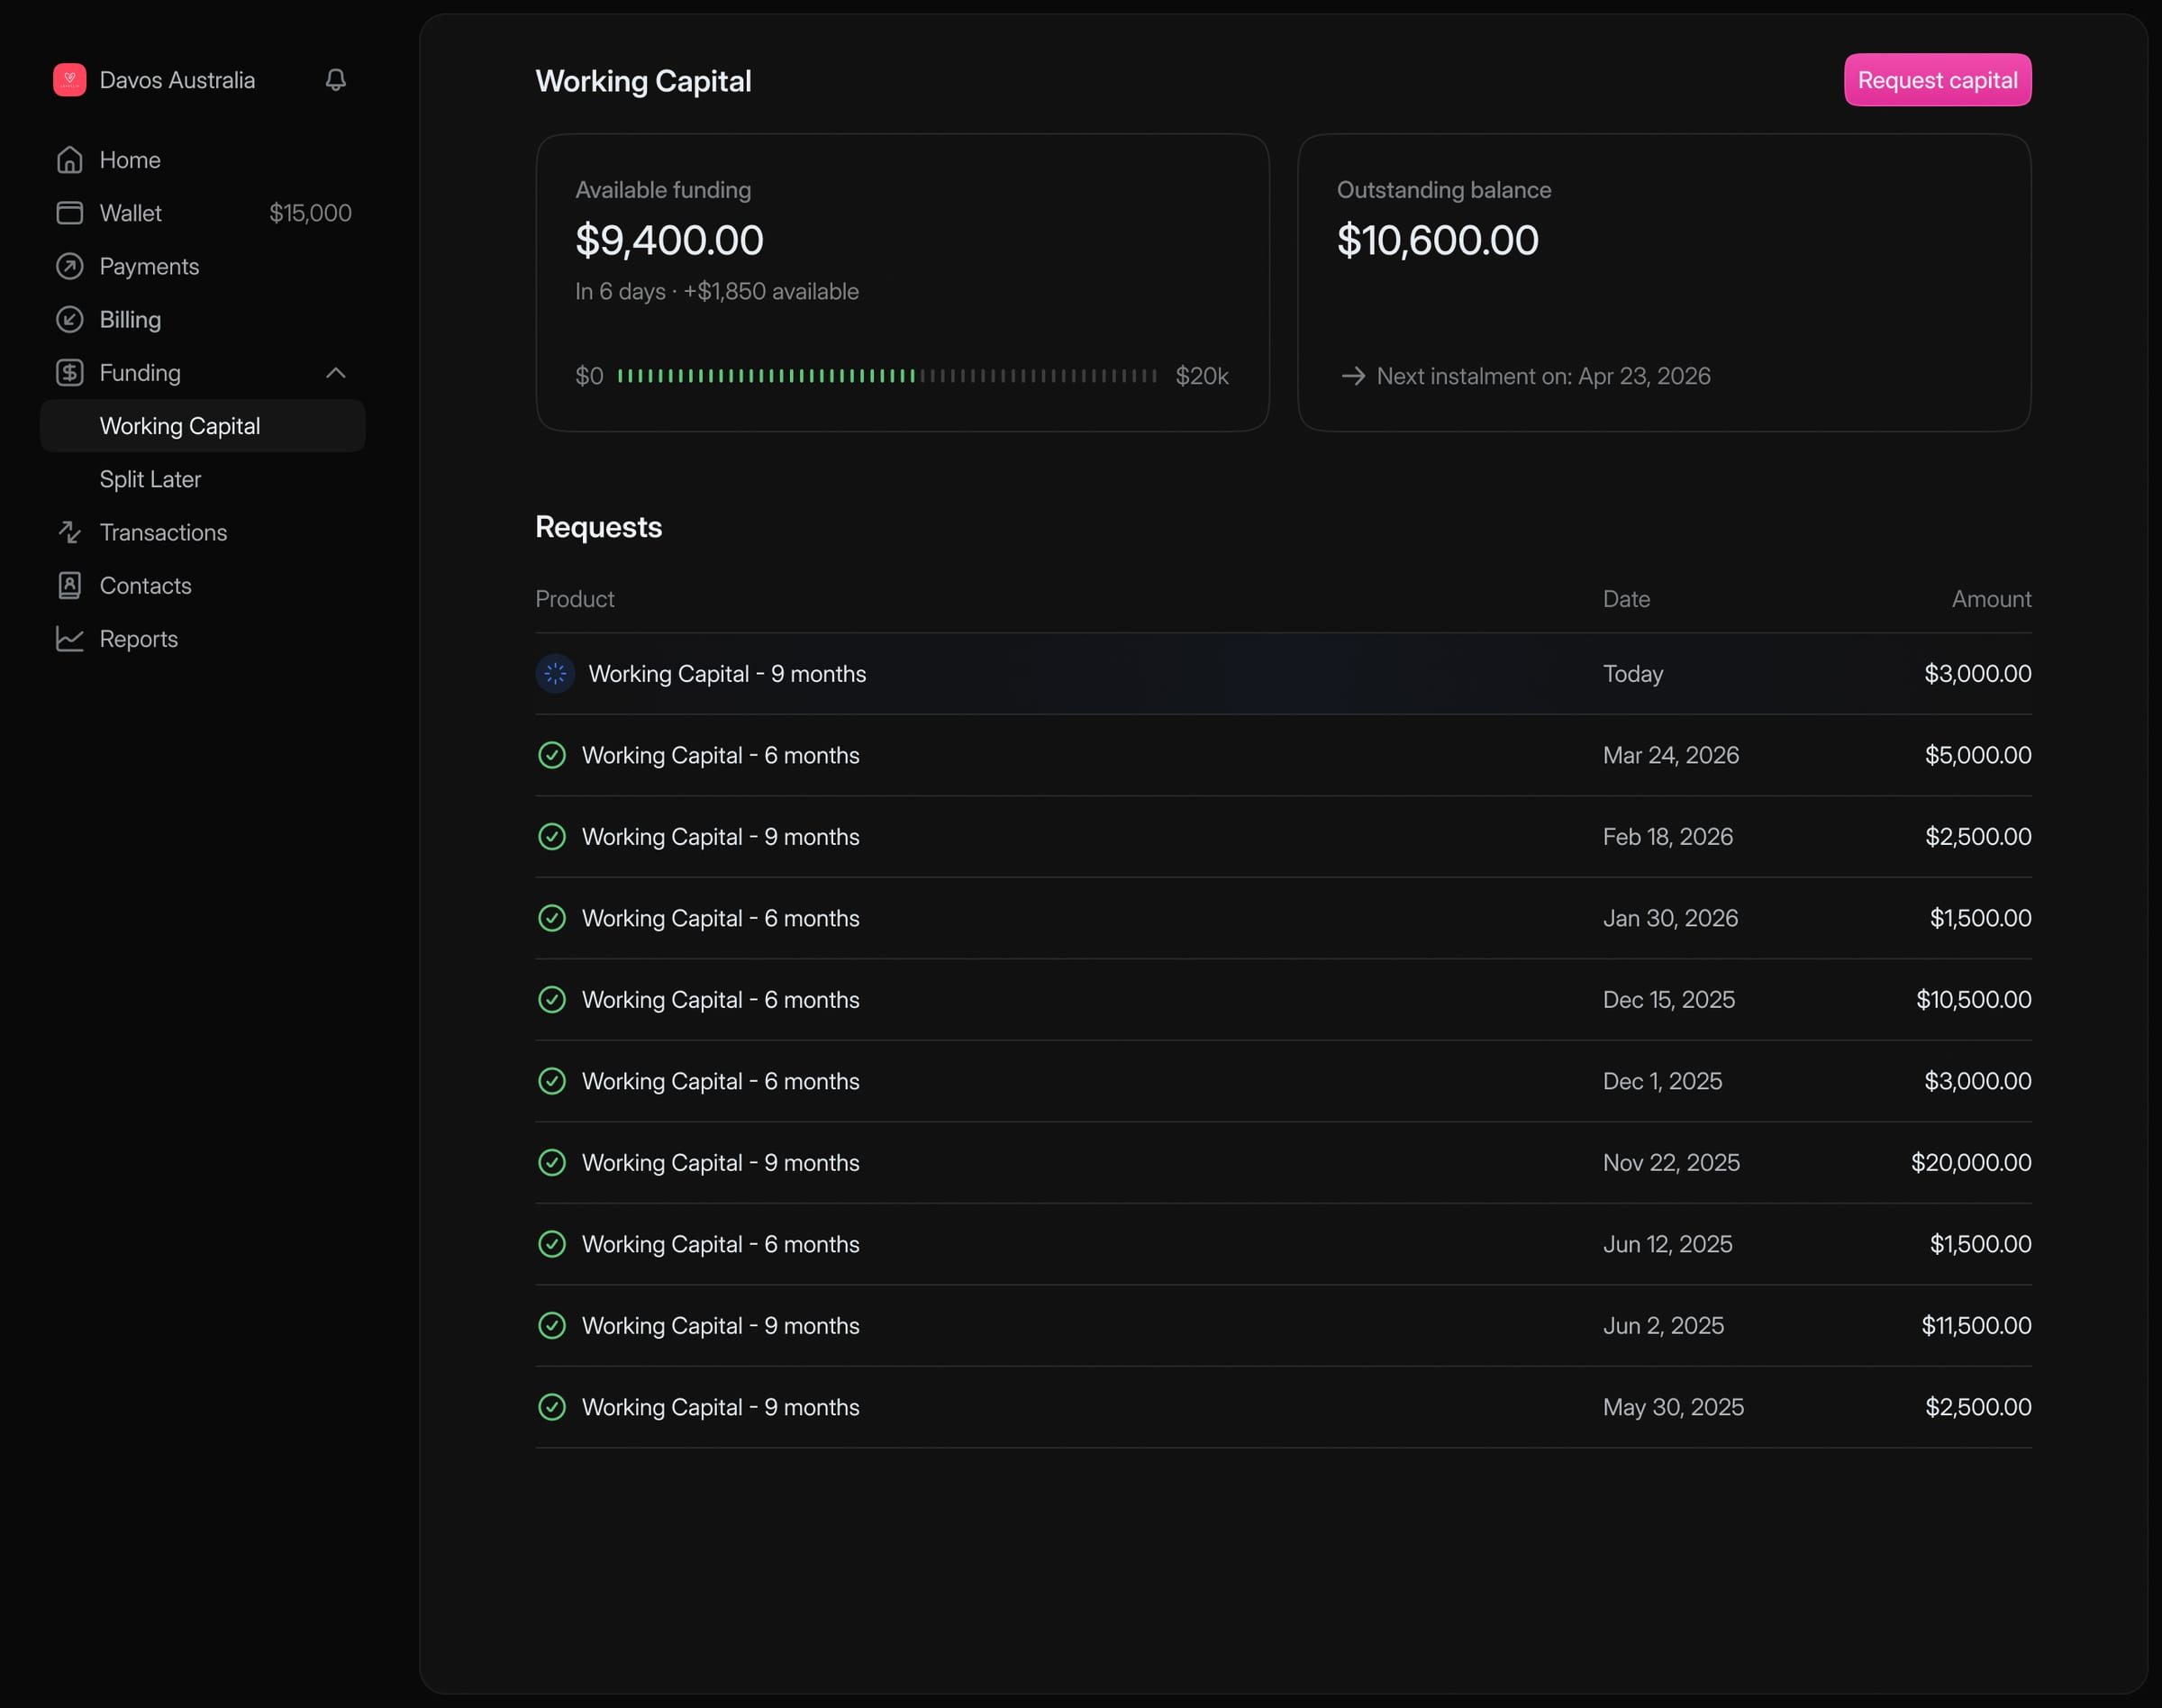This screenshot has width=2162, height=1708.
Task: Click Funding menu label
Action: coord(140,373)
